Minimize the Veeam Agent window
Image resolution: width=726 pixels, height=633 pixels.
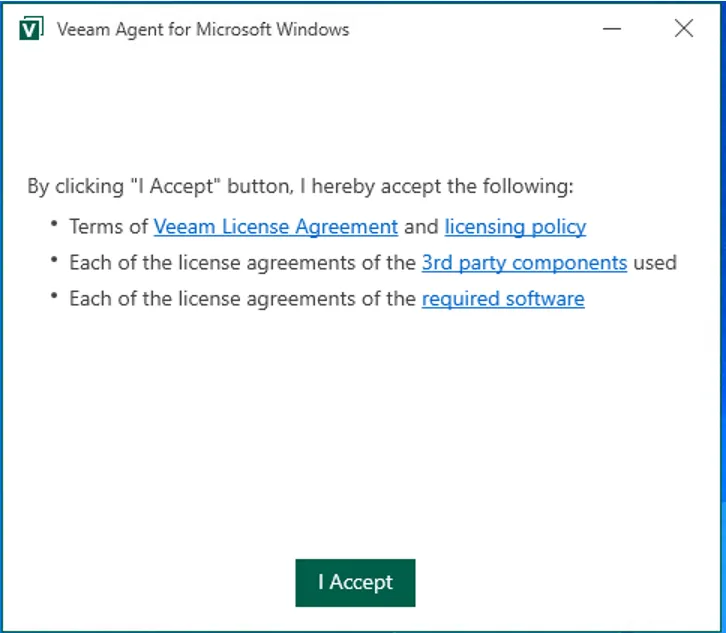[612, 29]
